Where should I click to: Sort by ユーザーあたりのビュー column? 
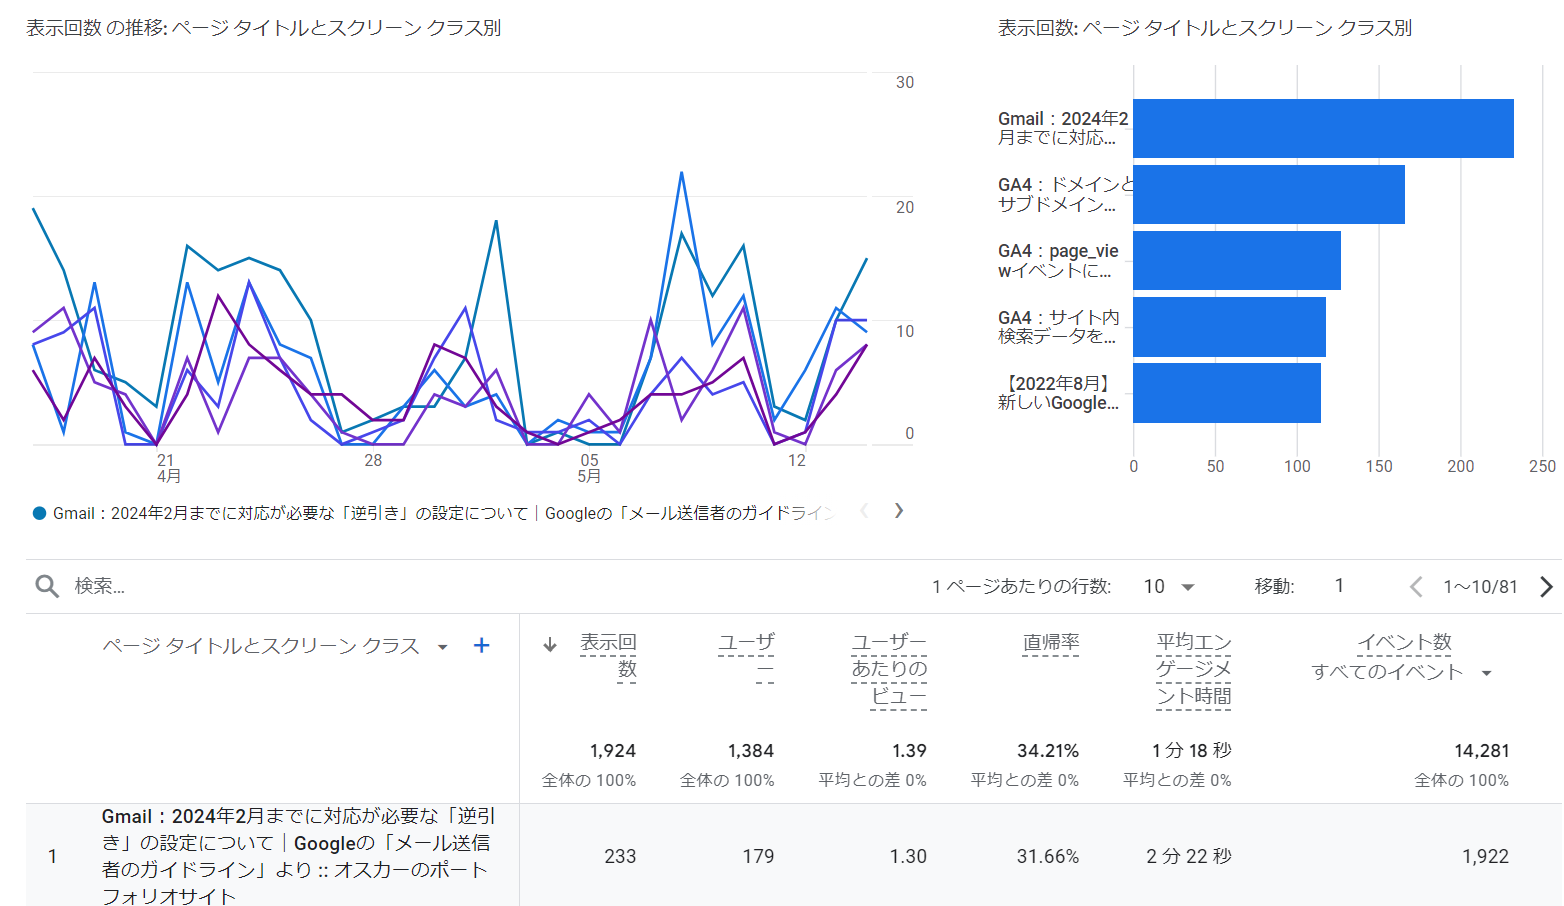coord(889,669)
